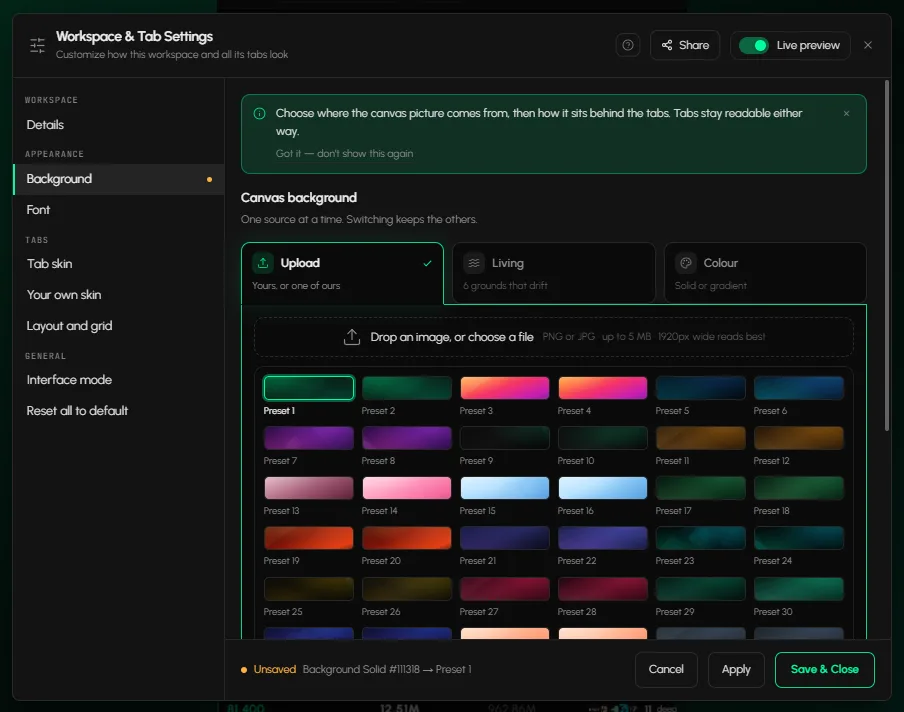Choose light blue Preset 15
Viewport: 904px width, 712px height.
click(505, 488)
